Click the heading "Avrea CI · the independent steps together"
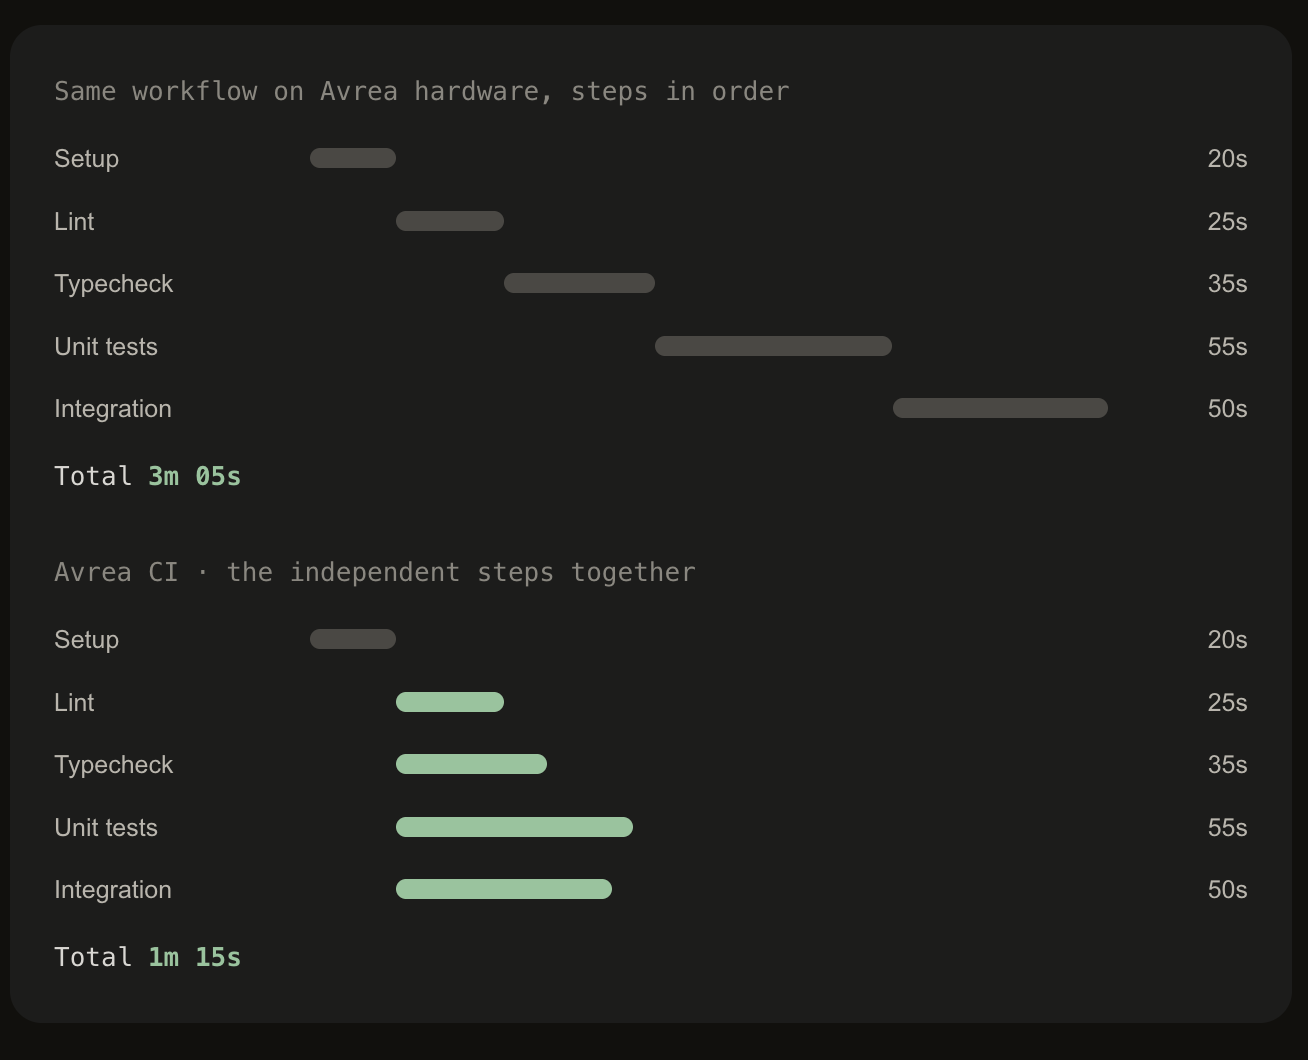The width and height of the screenshot is (1308, 1060). click(x=375, y=572)
